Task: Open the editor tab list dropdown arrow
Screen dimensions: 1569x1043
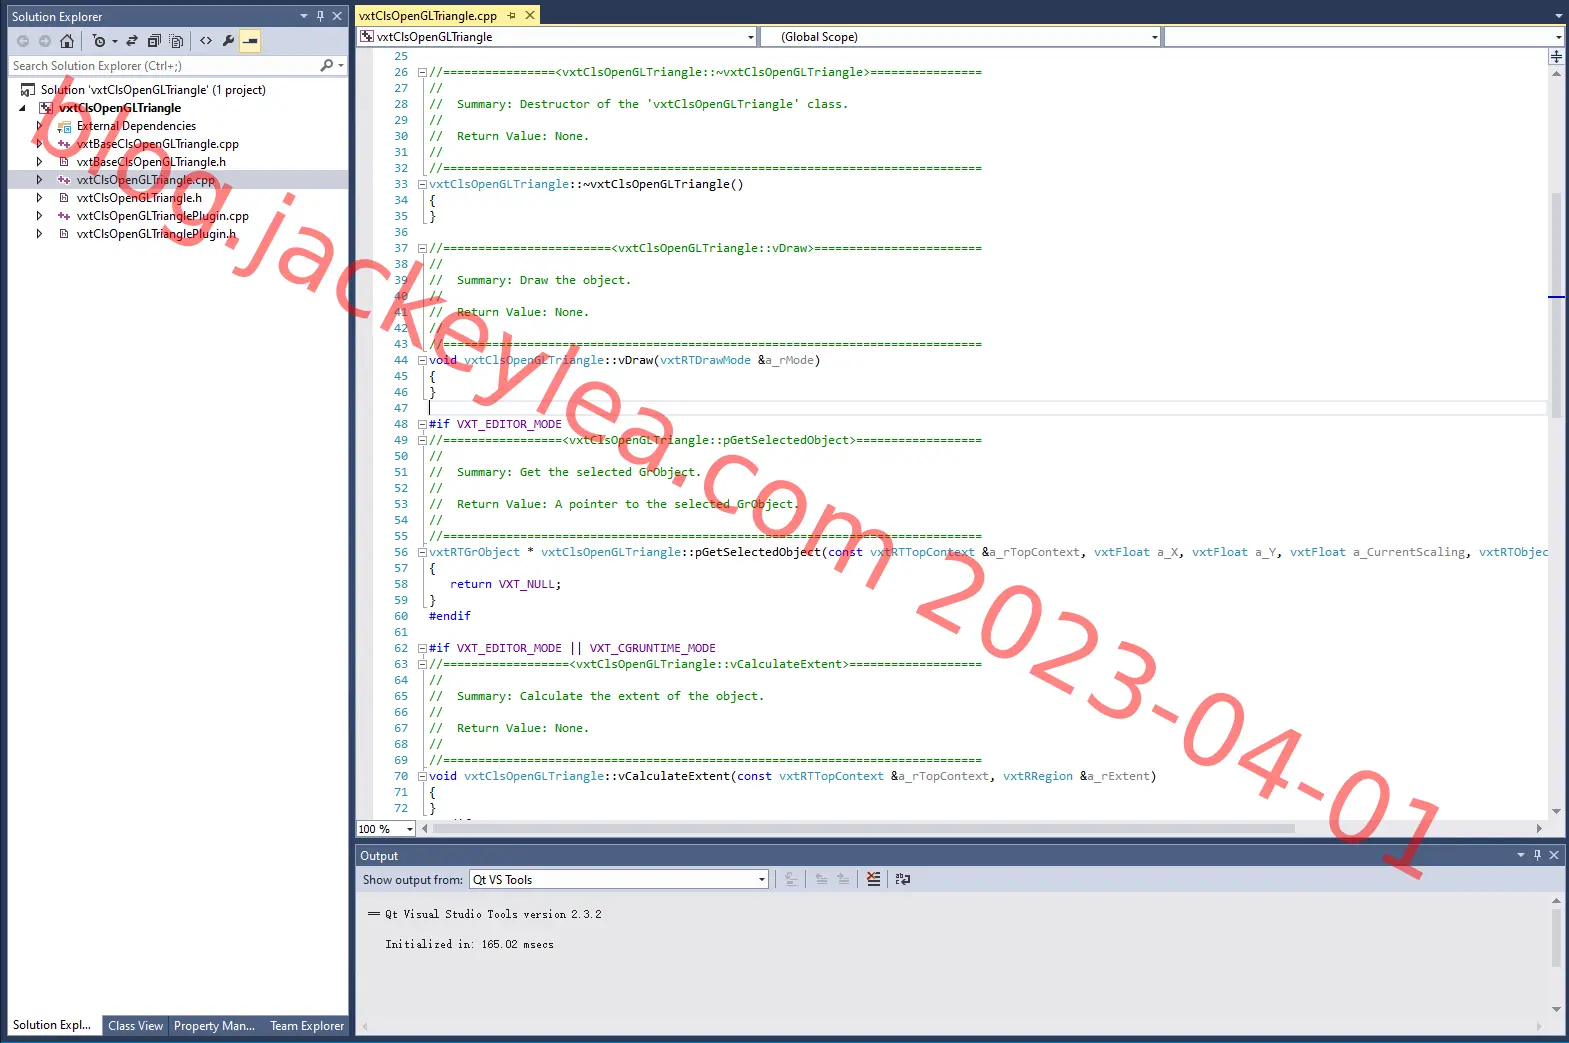Action: 1558,16
